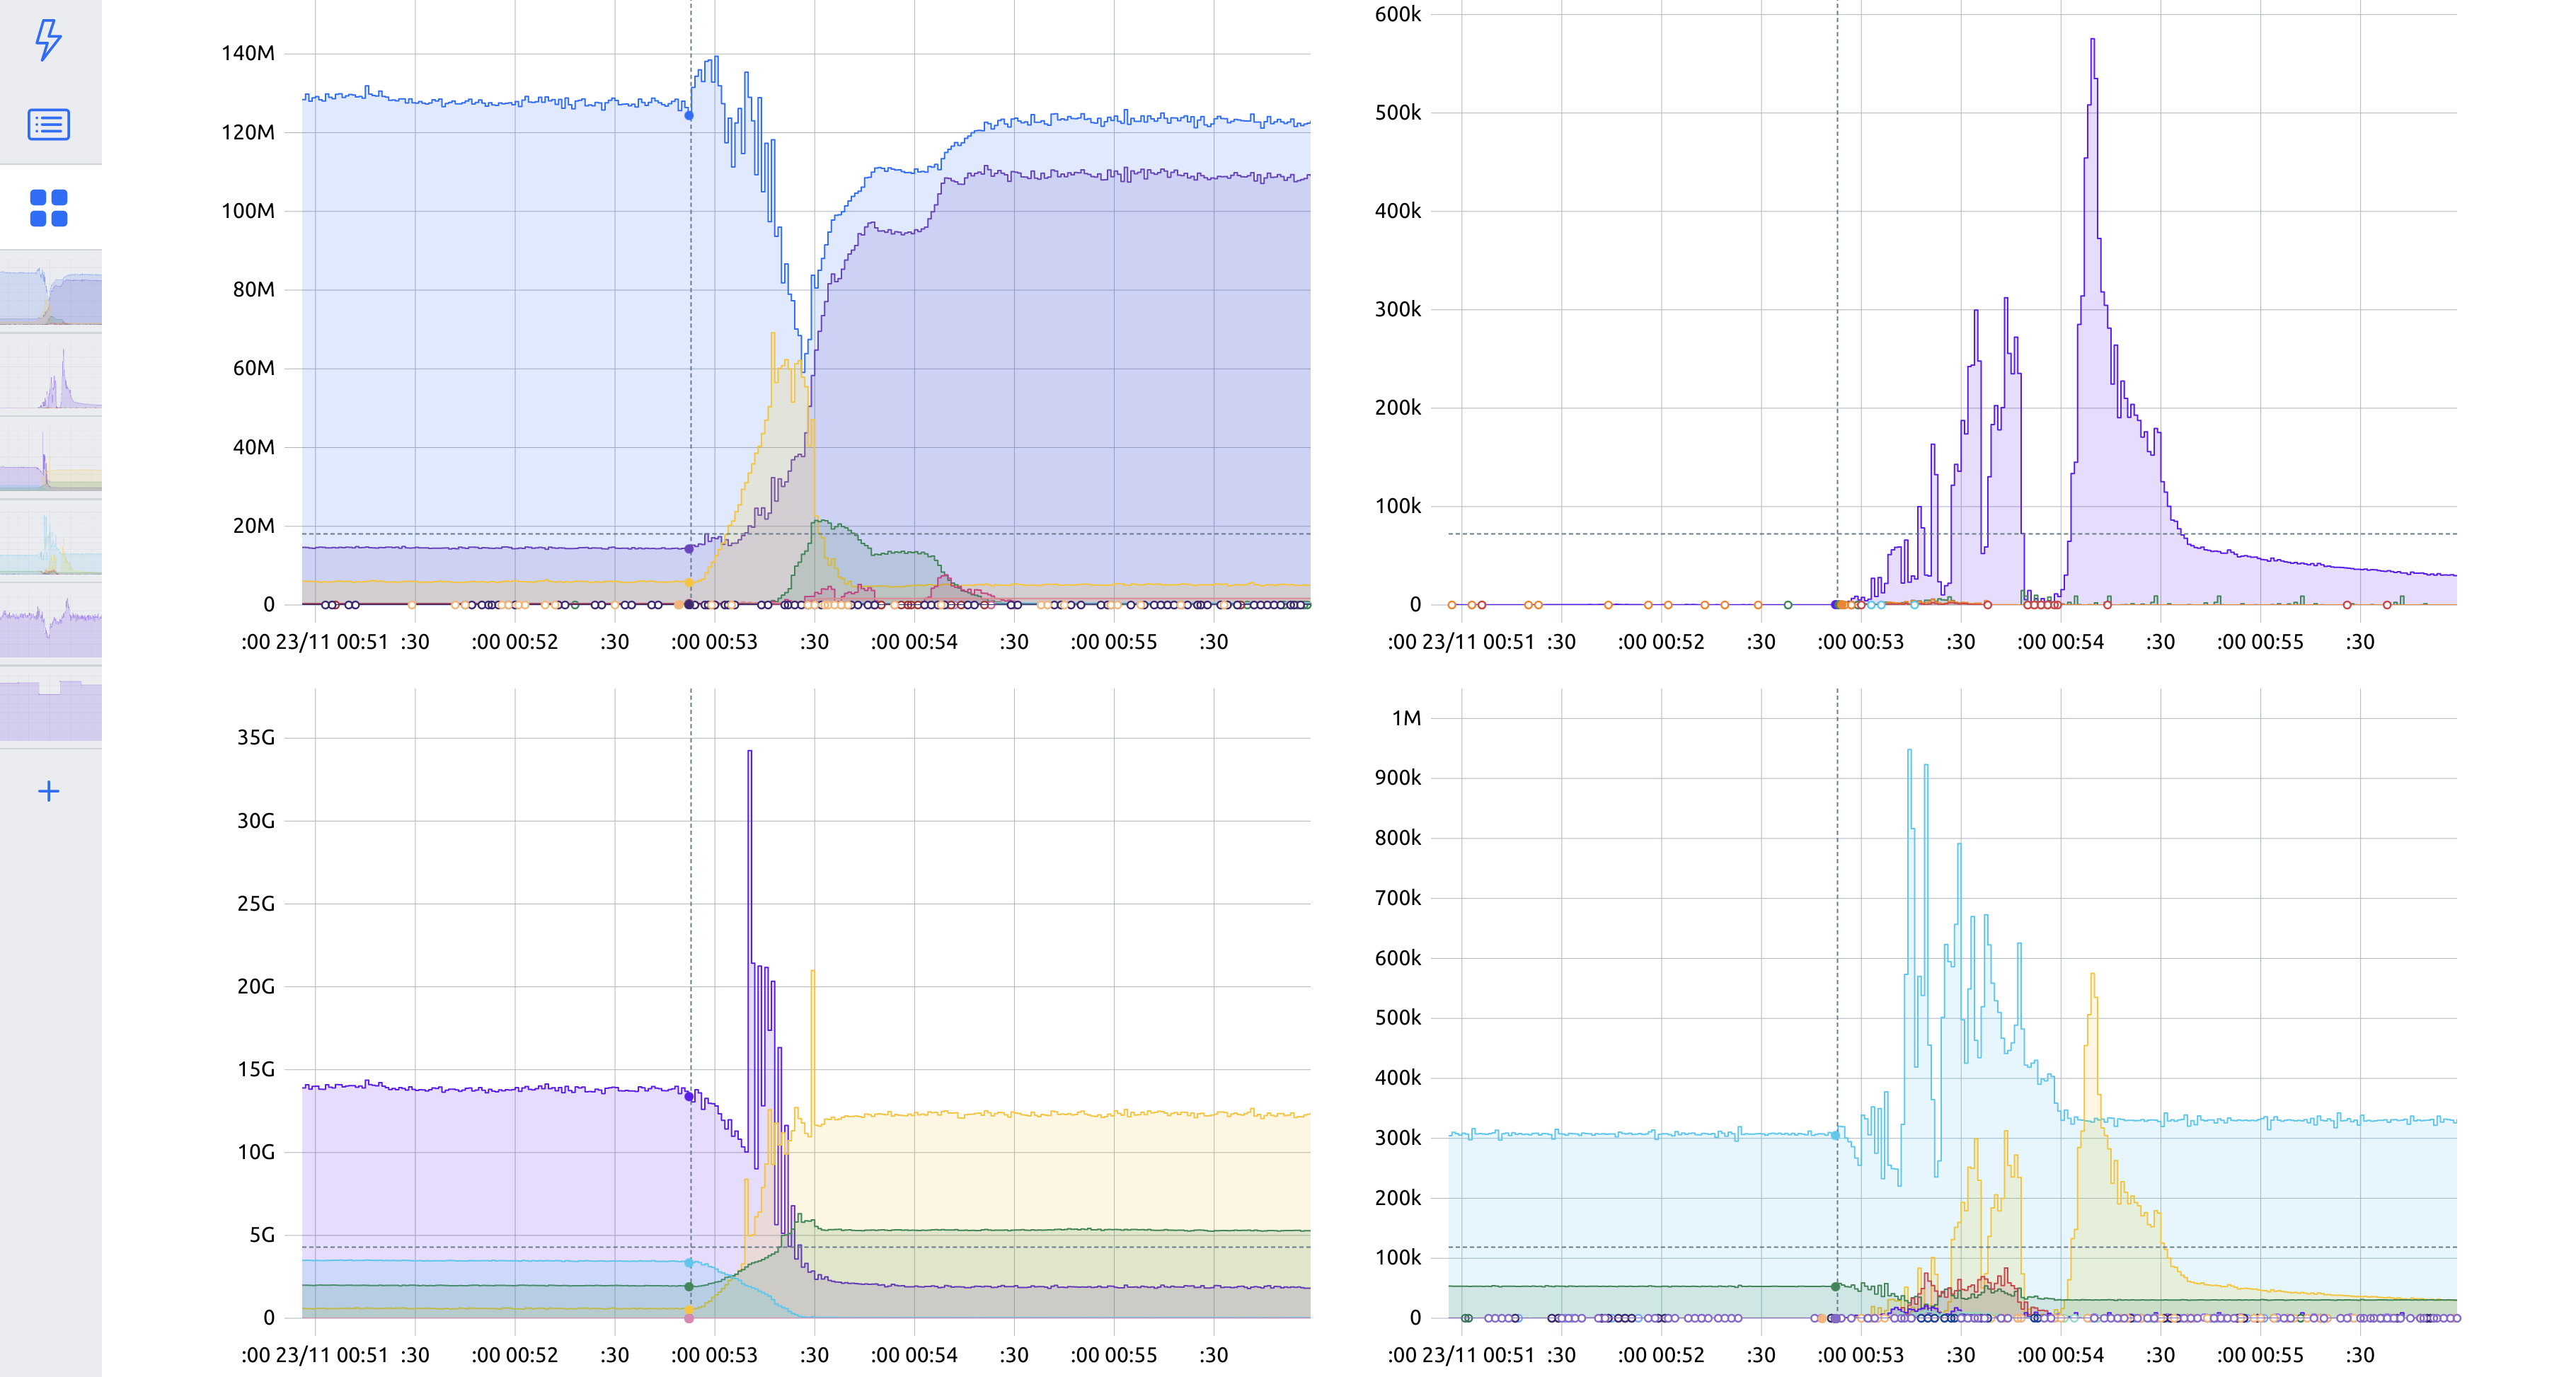
Task: Click the purple marker near 15M on top-left chart
Action: click(689, 549)
